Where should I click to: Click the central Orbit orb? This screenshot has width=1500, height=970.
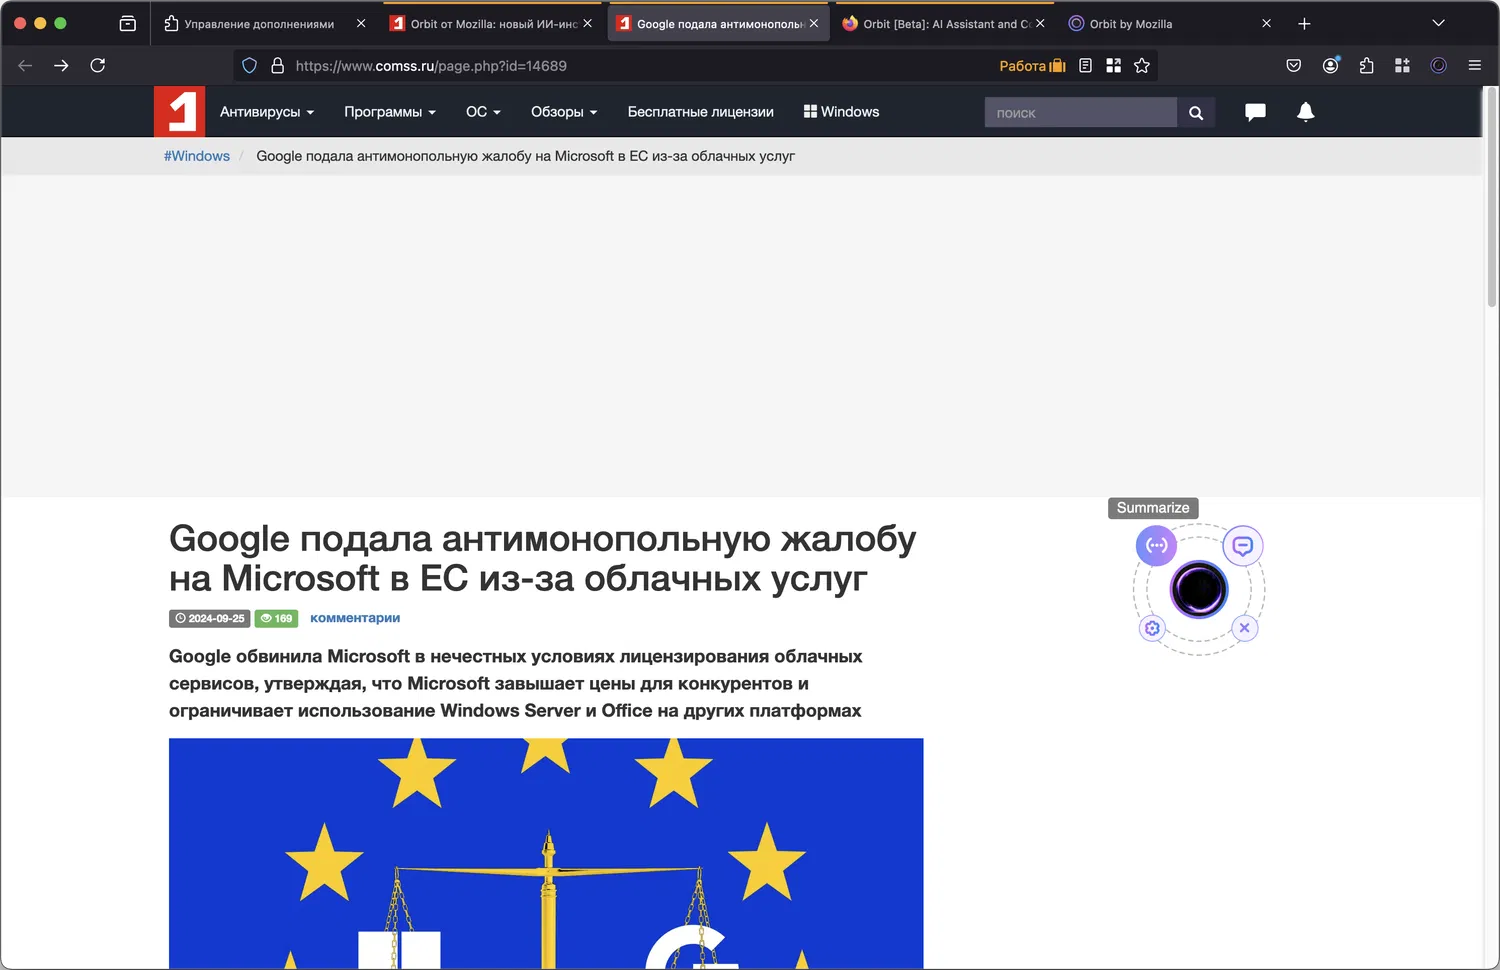click(1199, 589)
